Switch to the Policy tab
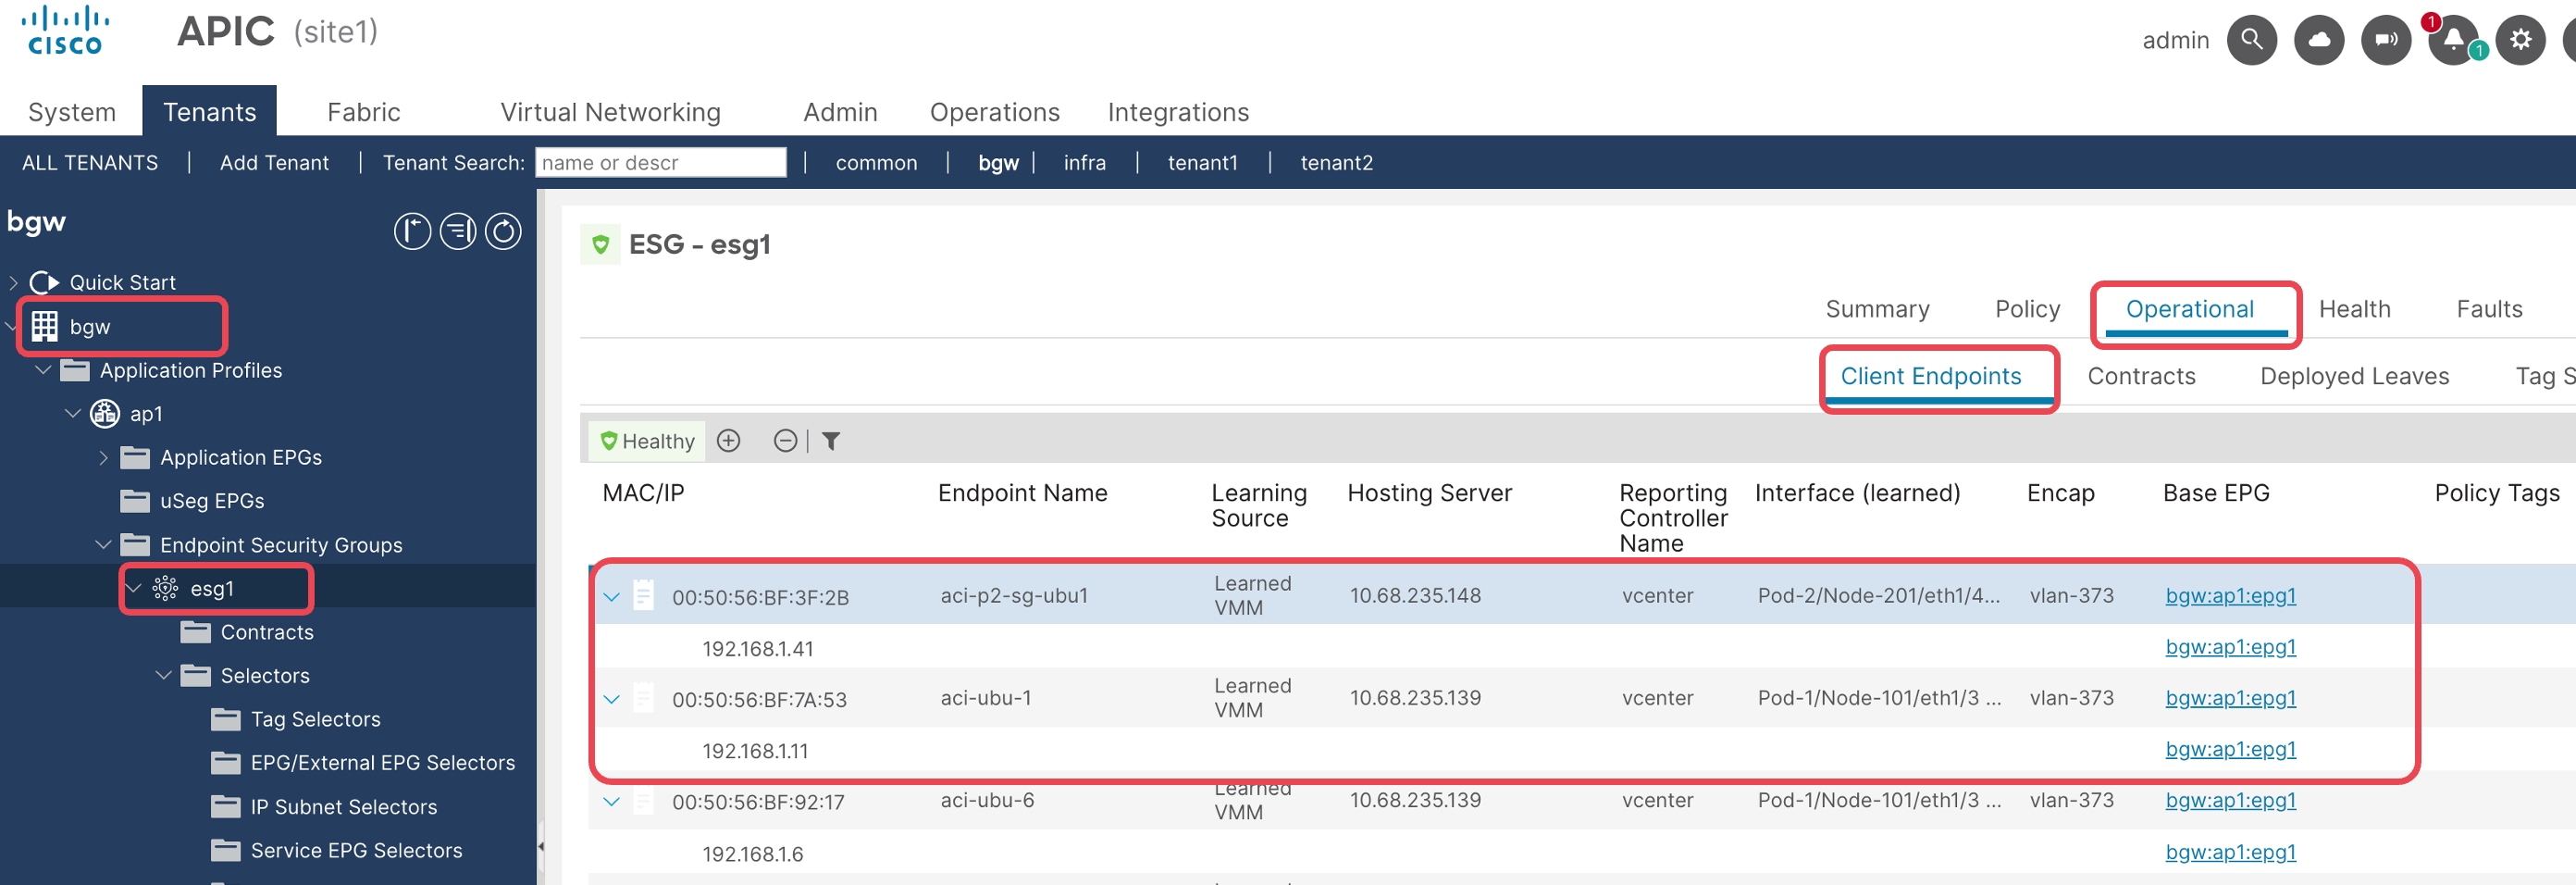 point(2027,309)
